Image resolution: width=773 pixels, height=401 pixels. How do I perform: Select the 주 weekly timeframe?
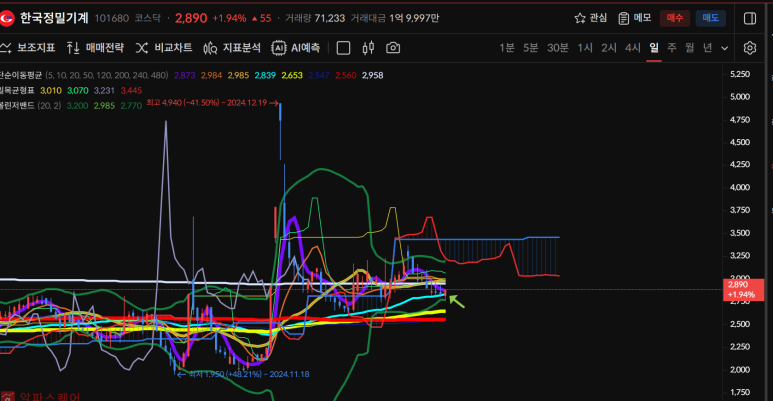tap(671, 48)
